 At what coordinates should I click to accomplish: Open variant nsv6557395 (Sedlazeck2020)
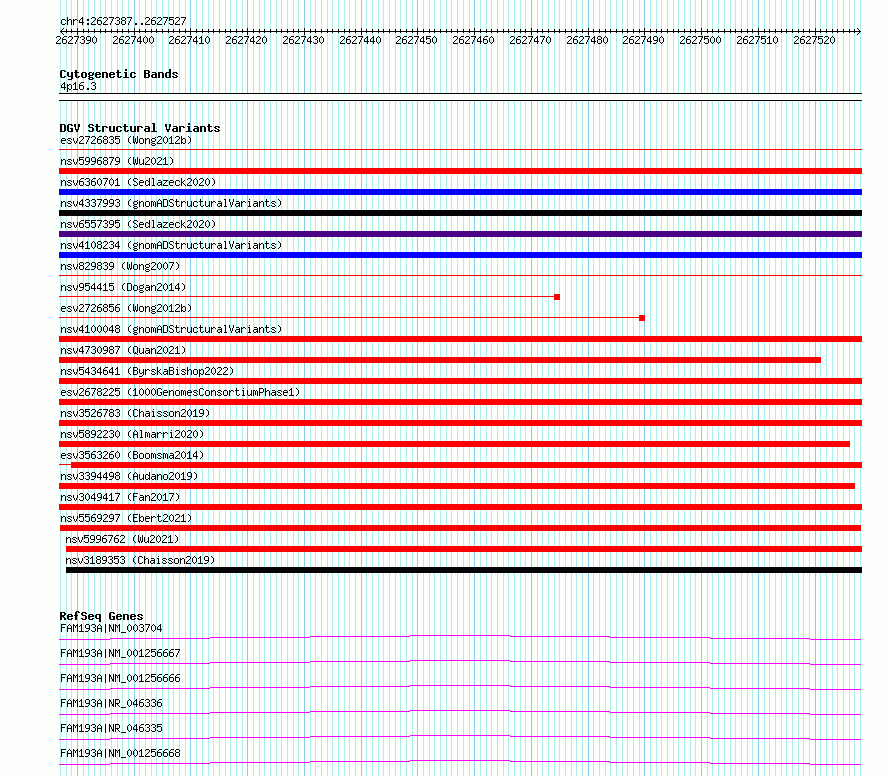pos(138,224)
